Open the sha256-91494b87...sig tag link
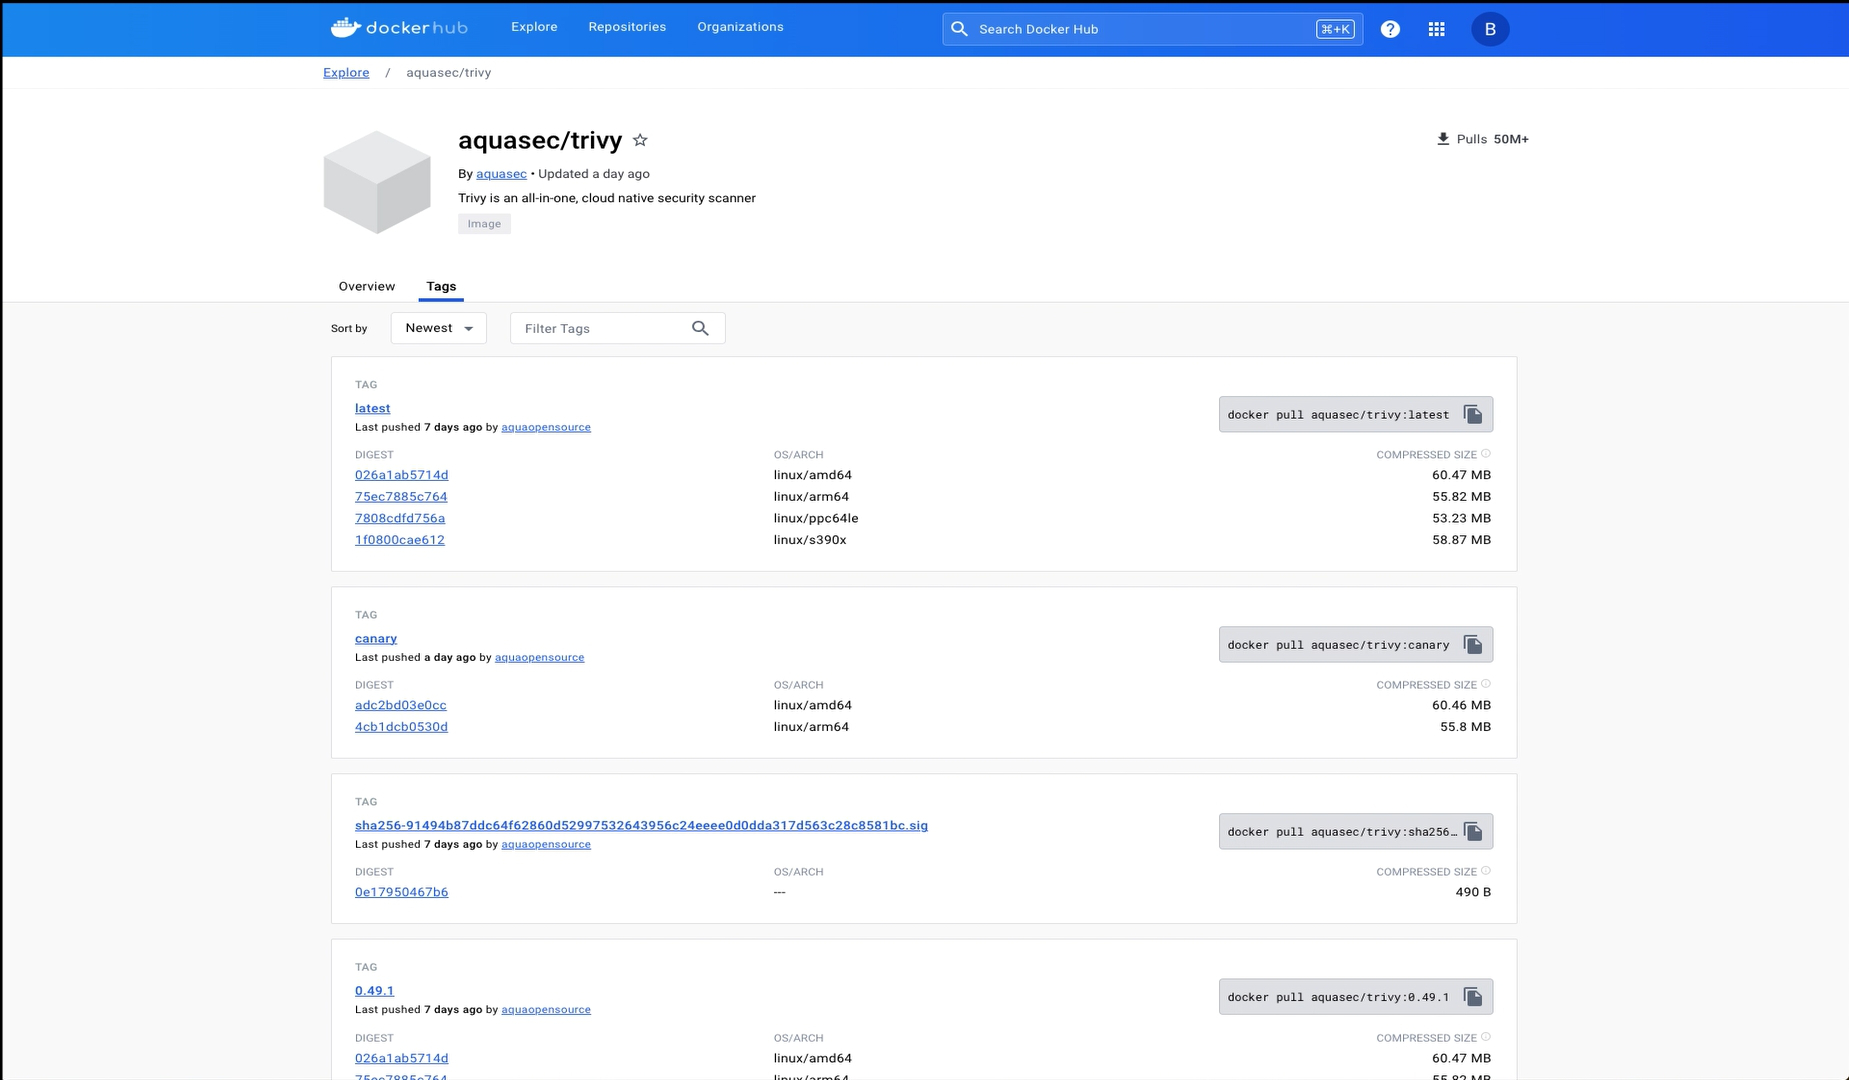The width and height of the screenshot is (1849, 1080). coord(641,825)
